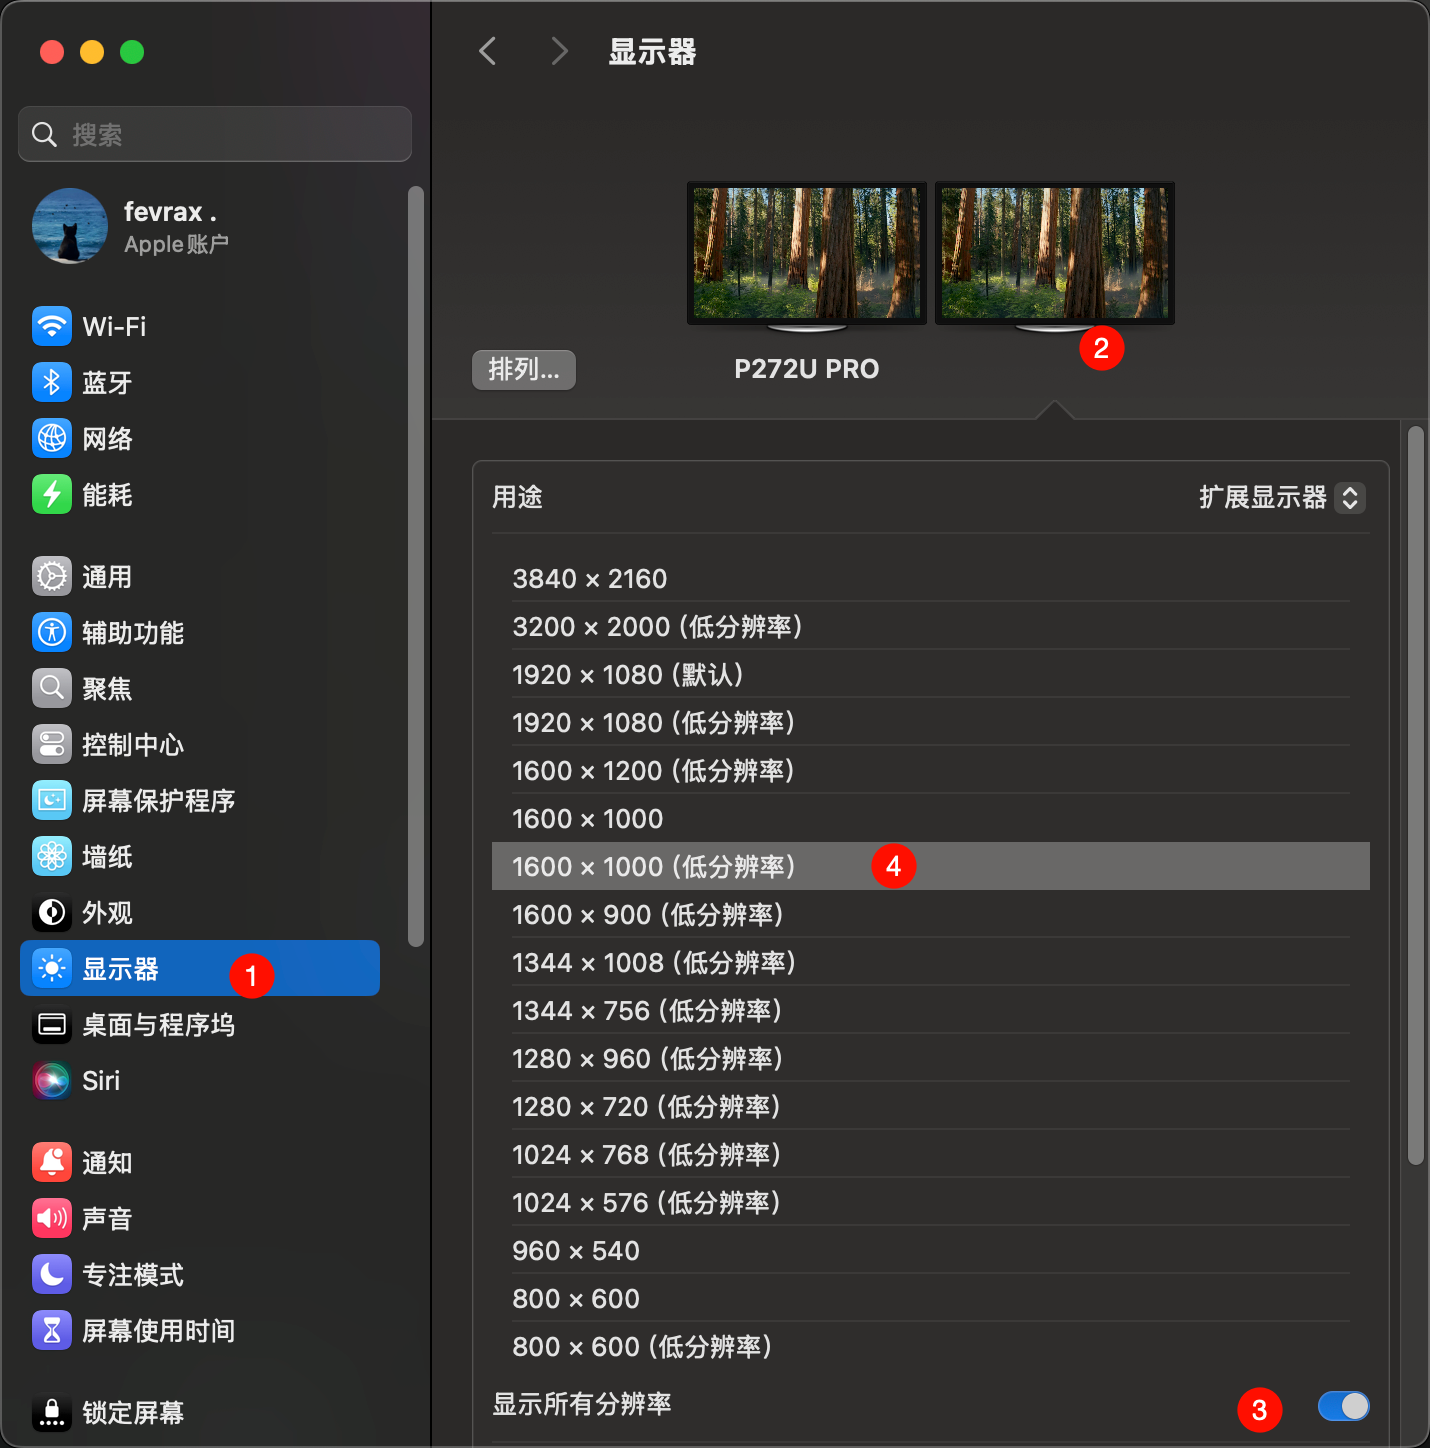Open the 能耗 (Energy) settings
Viewport: 1430px width, 1448px height.
click(108, 494)
